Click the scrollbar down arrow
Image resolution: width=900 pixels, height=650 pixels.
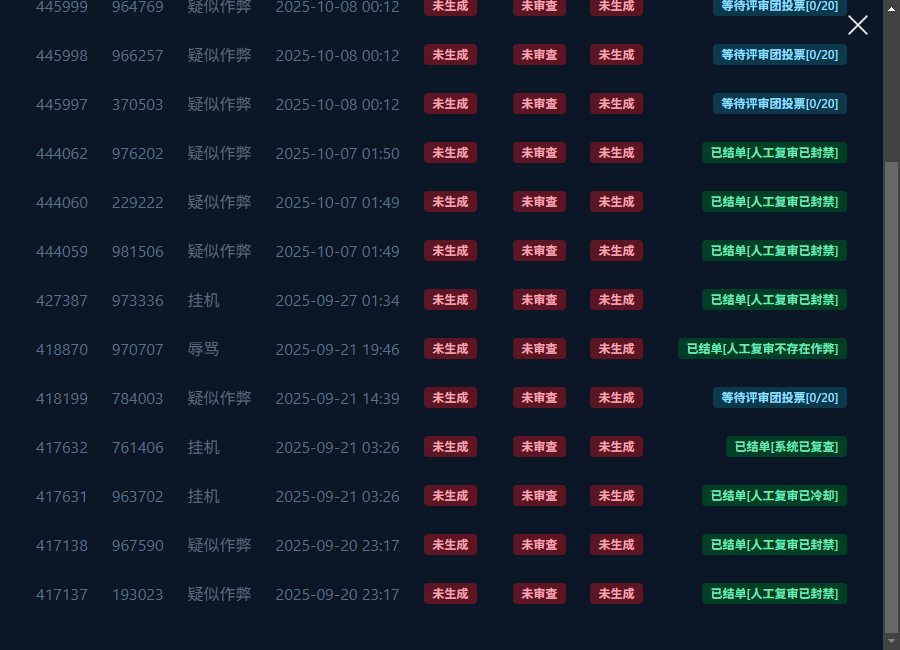click(891, 641)
